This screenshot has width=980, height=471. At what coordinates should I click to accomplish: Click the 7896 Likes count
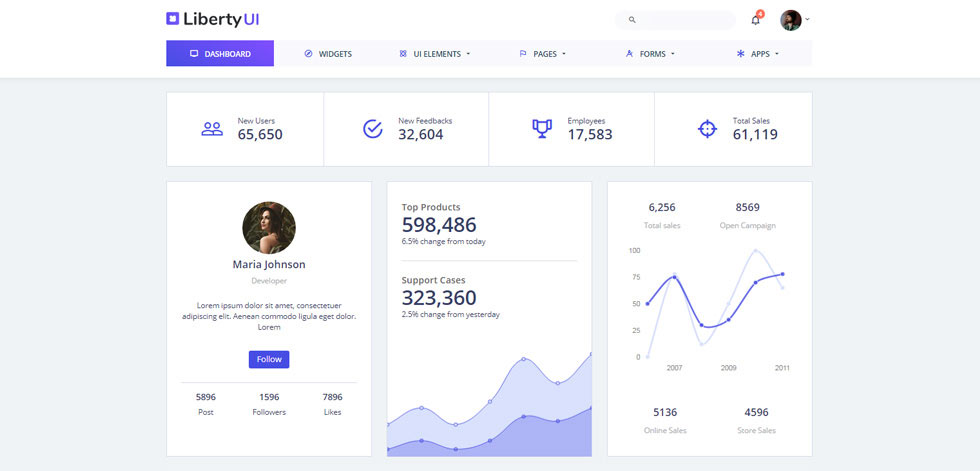click(332, 397)
